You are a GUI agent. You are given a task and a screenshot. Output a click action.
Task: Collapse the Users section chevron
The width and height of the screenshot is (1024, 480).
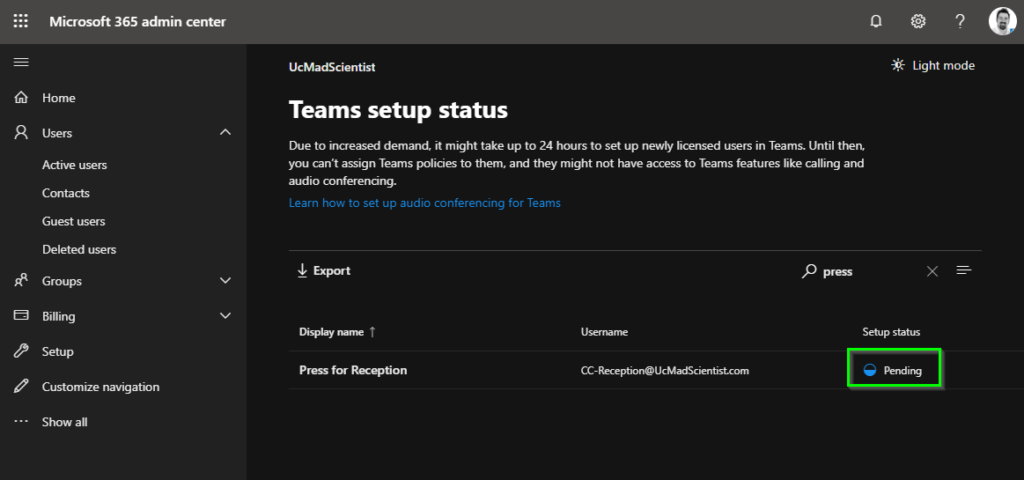point(225,133)
